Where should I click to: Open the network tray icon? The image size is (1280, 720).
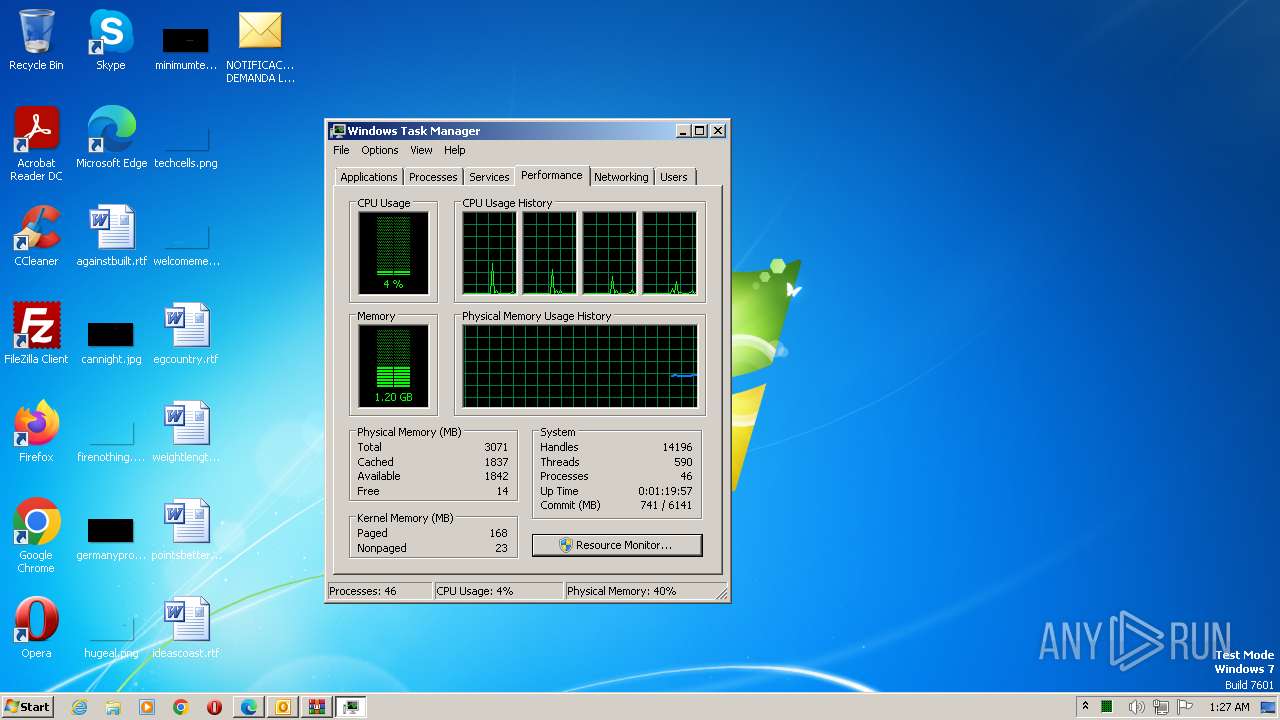[x=1160, y=707]
